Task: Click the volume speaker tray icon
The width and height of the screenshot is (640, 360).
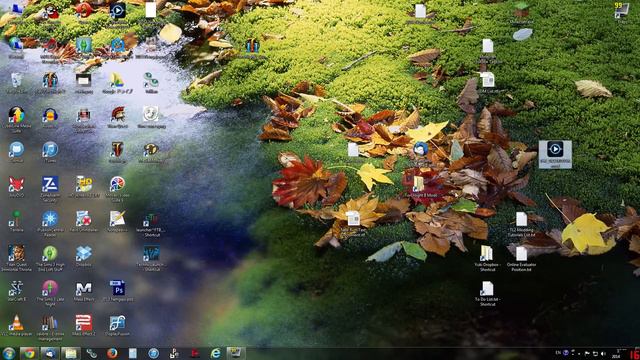Action: [603, 353]
